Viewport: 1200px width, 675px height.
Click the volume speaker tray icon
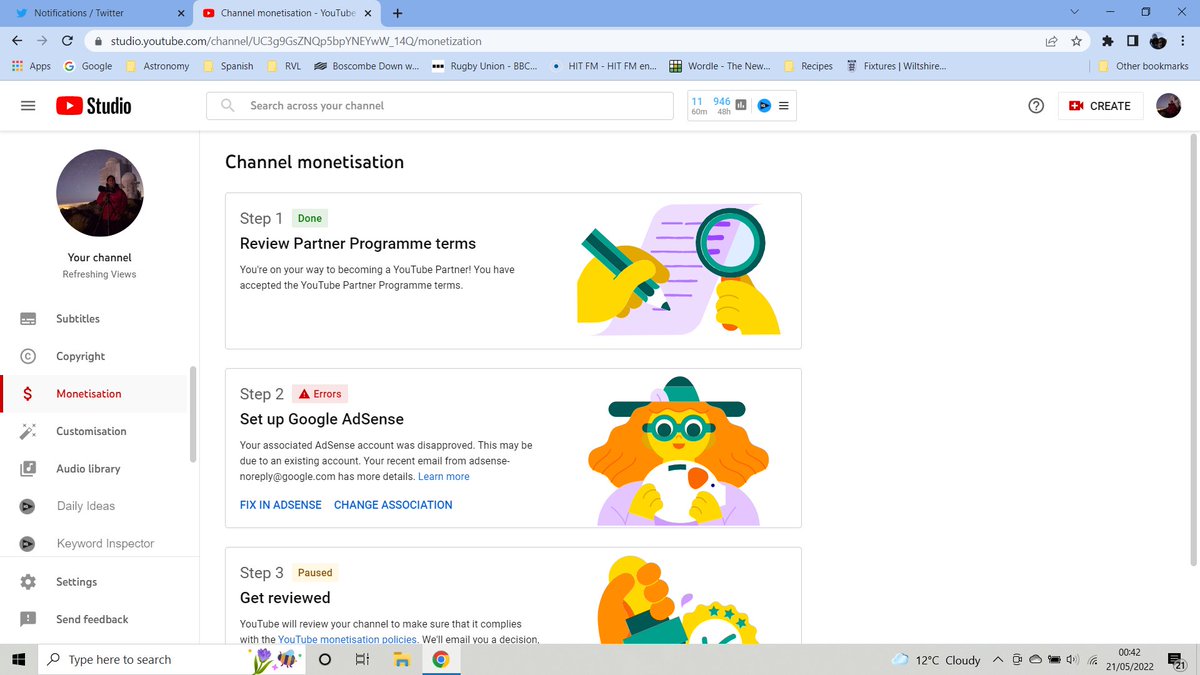(1071, 659)
